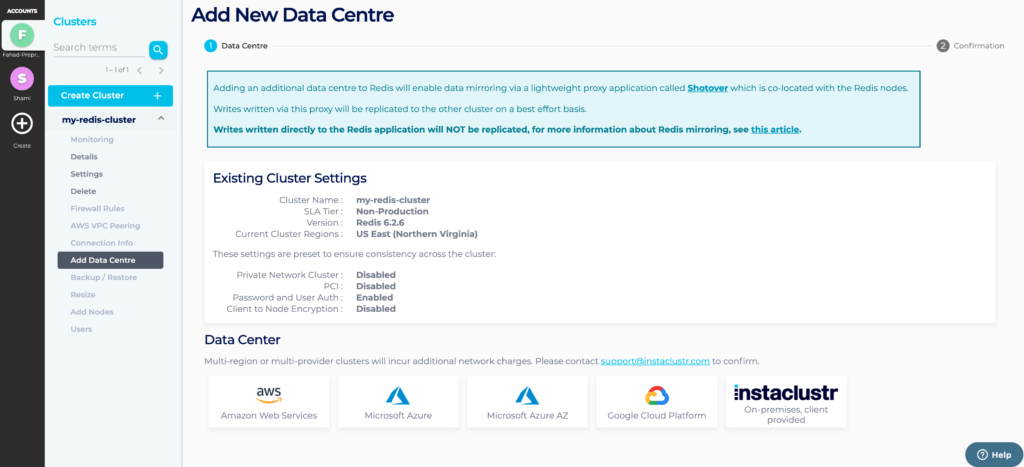This screenshot has height=467, width=1024.
Task: Collapse the my-redis-cluster tree item
Action: [160, 119]
